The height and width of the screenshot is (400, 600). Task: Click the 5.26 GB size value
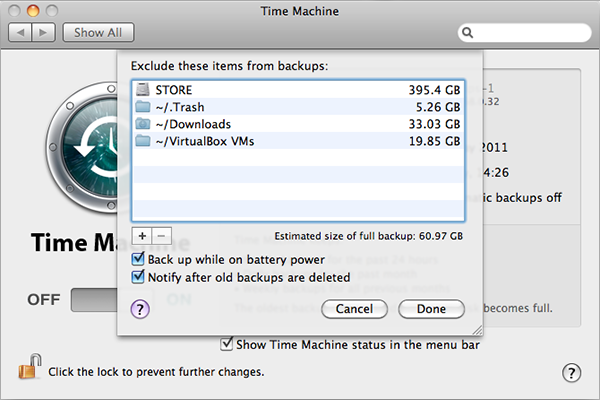[x=438, y=107]
